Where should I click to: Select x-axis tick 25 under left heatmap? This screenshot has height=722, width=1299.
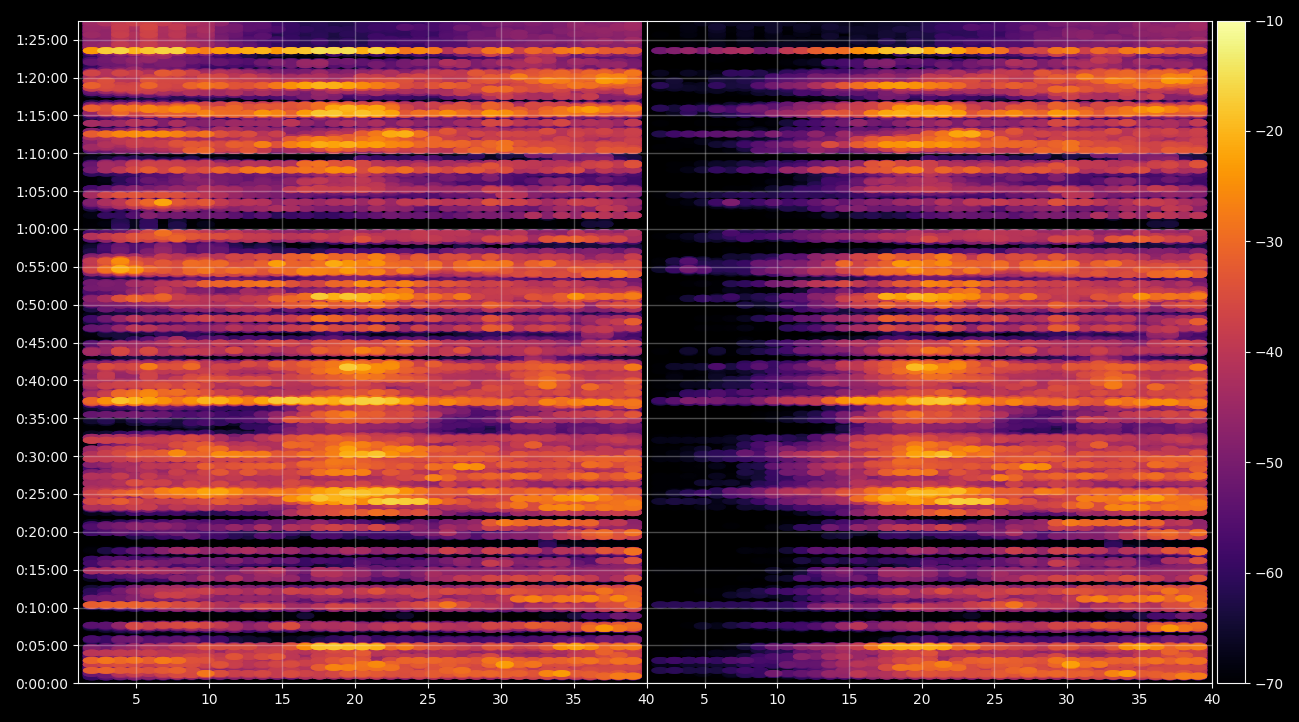tap(428, 699)
